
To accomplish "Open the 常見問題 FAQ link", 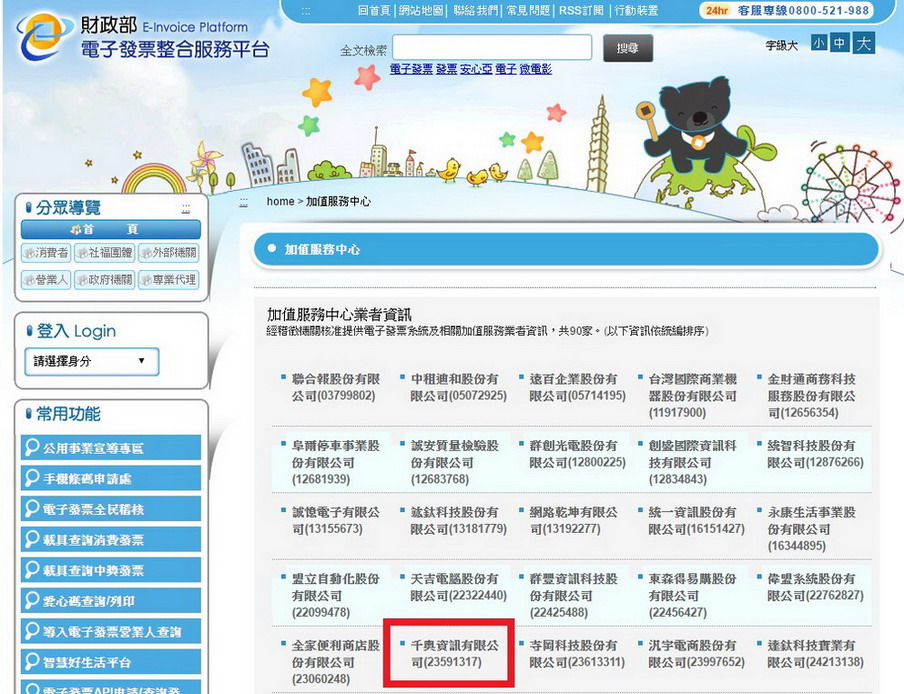I will coord(528,10).
